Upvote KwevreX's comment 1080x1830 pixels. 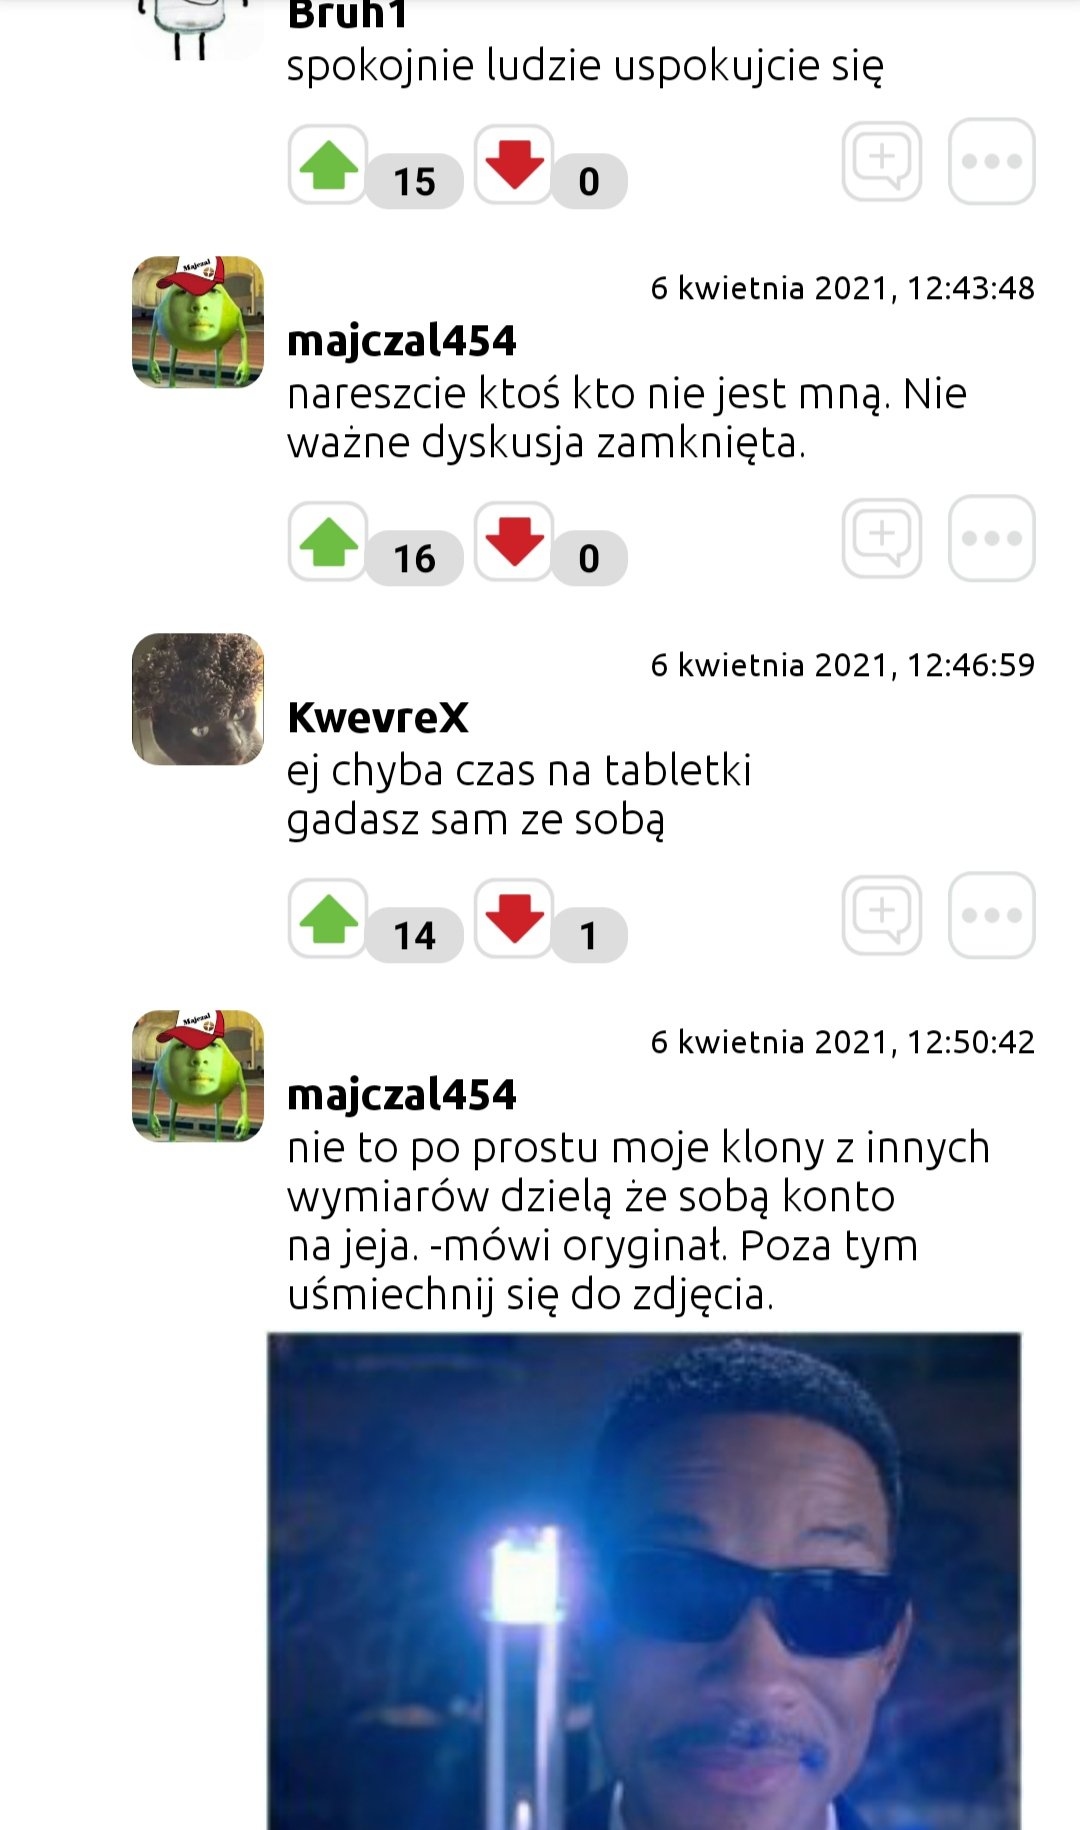point(328,918)
